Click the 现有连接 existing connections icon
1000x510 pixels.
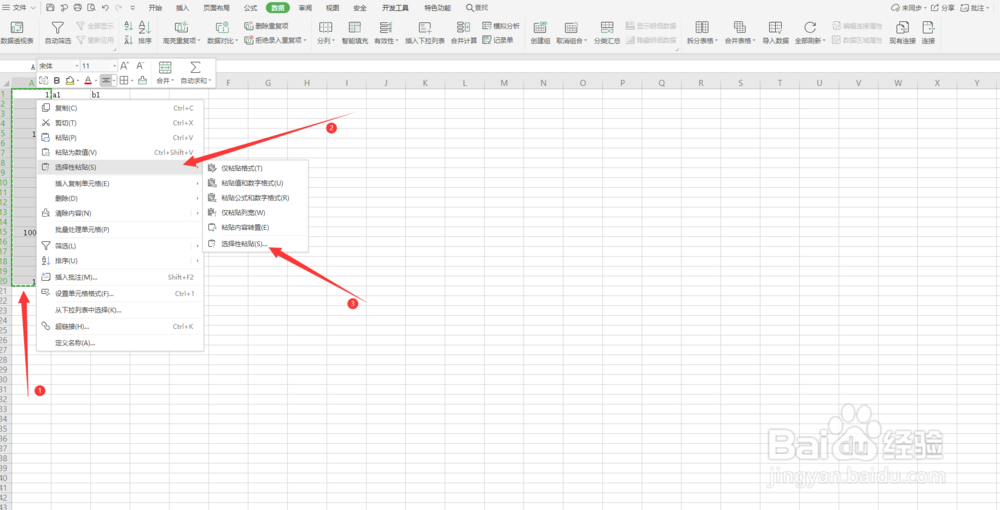902,27
